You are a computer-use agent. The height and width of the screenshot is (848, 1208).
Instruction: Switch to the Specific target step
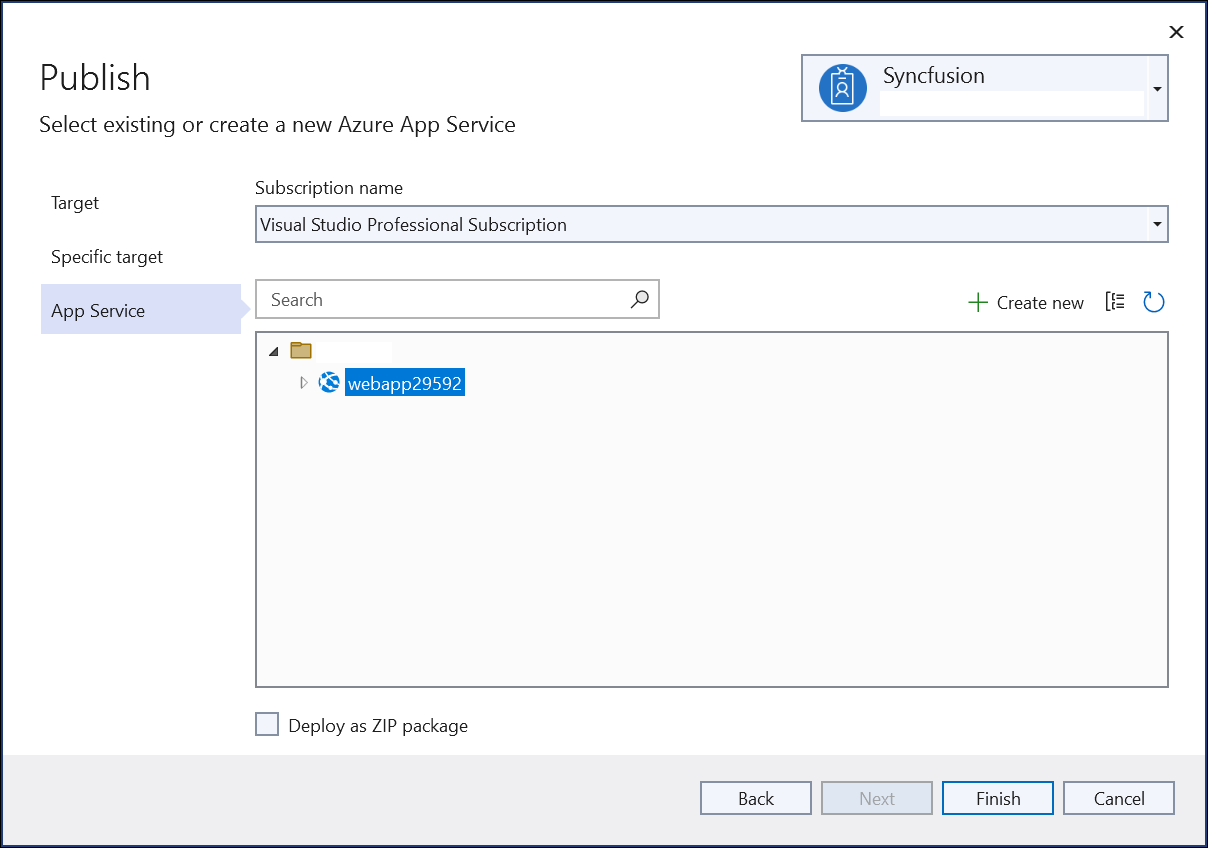pyautogui.click(x=107, y=257)
